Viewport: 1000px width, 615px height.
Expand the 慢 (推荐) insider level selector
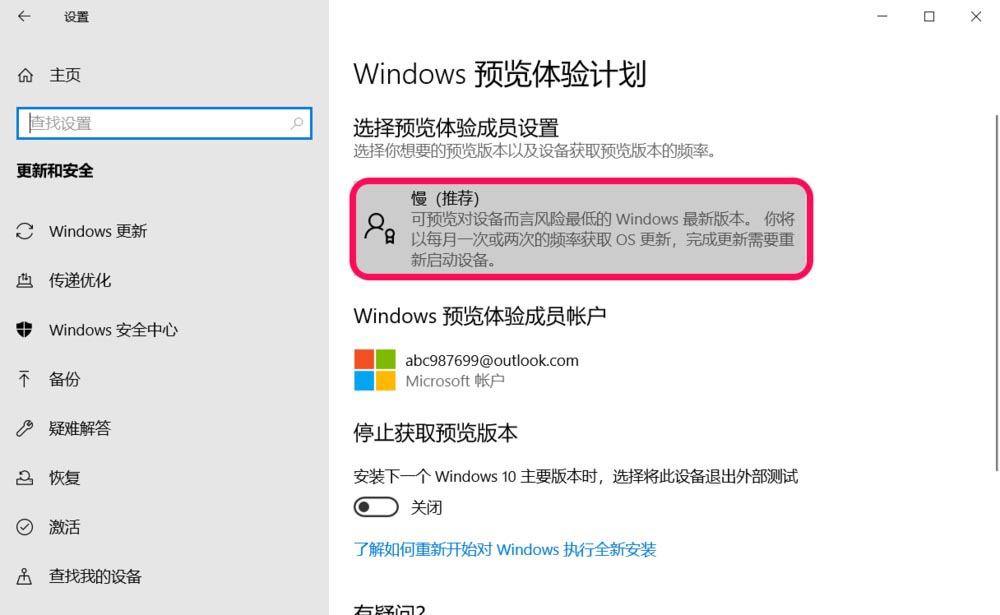click(x=581, y=229)
